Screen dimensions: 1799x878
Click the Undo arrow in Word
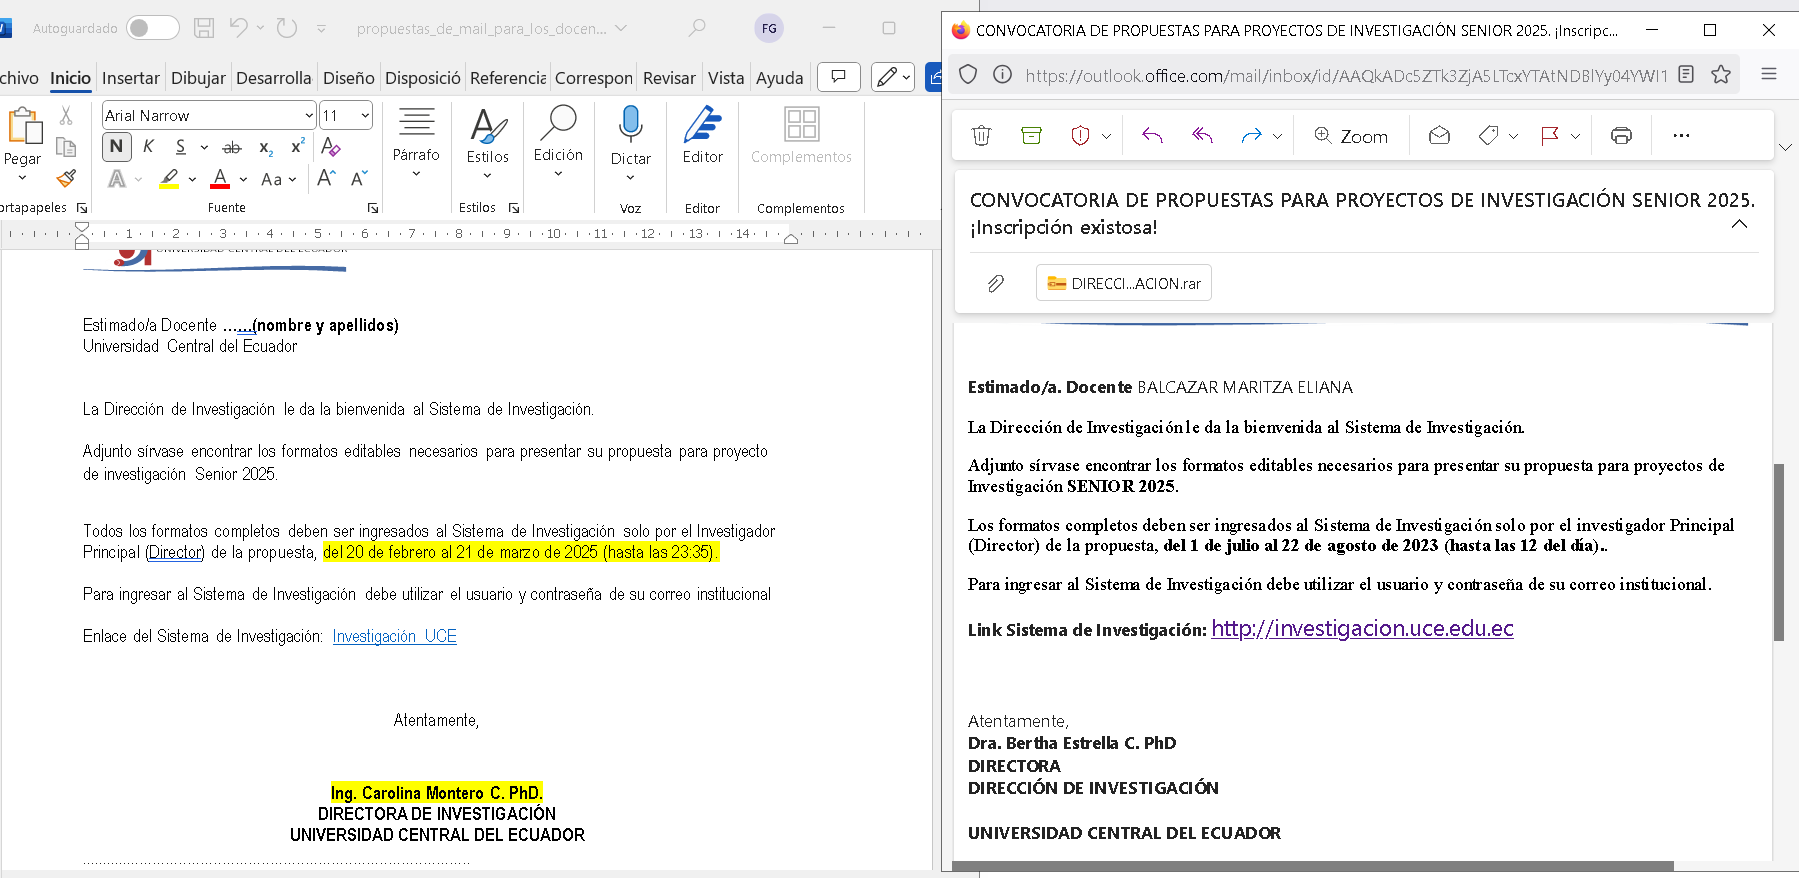click(238, 28)
